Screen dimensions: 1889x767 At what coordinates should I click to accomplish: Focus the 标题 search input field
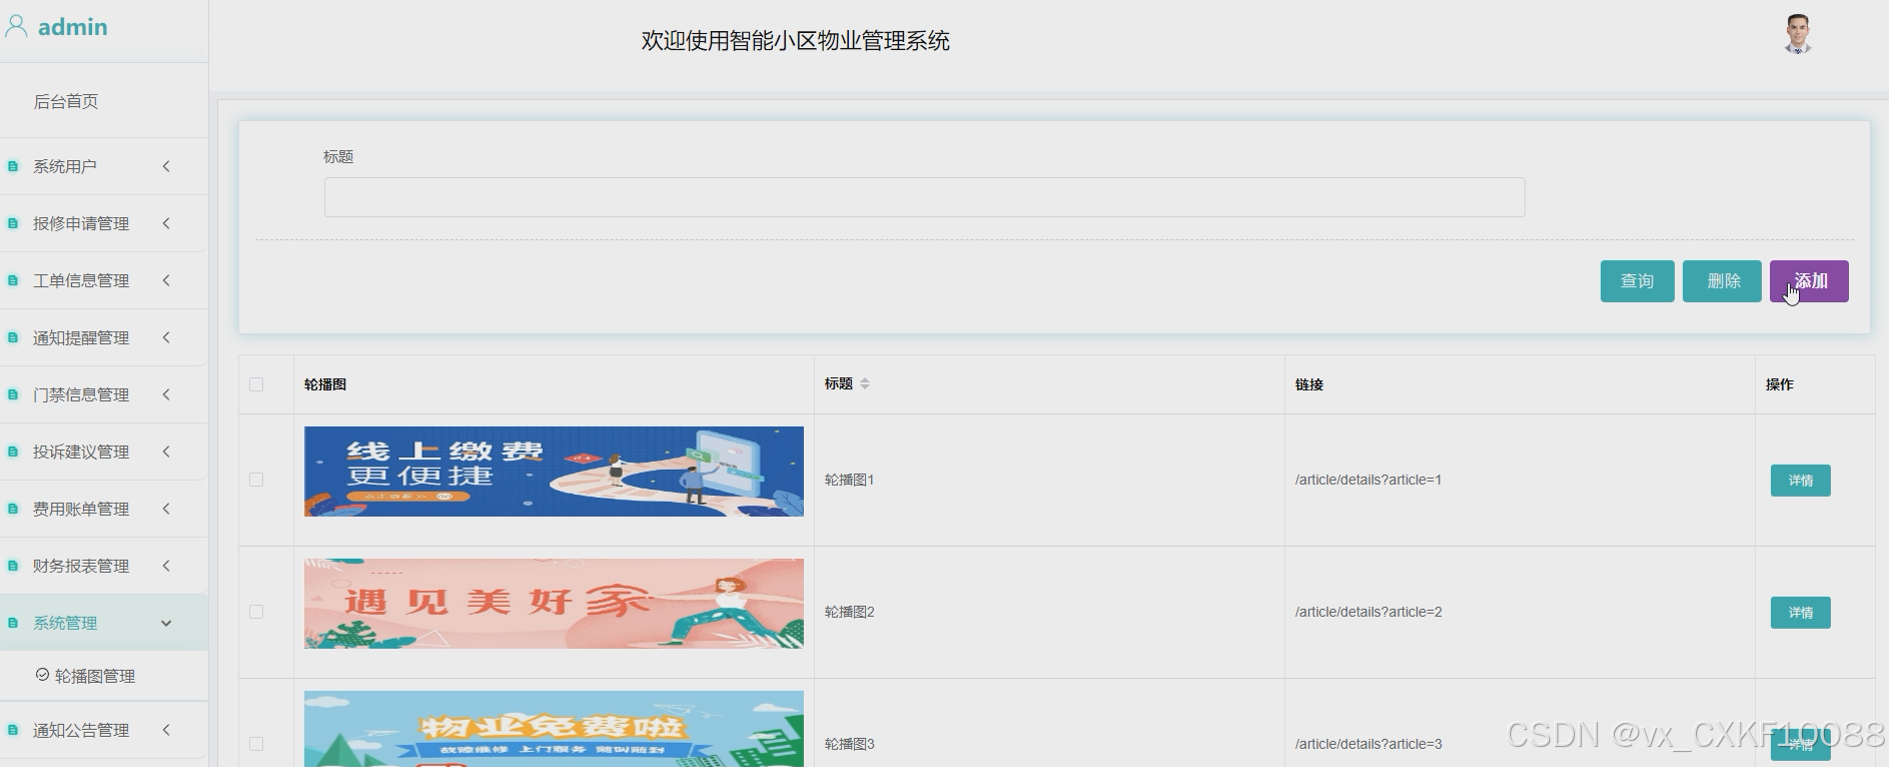pos(924,197)
